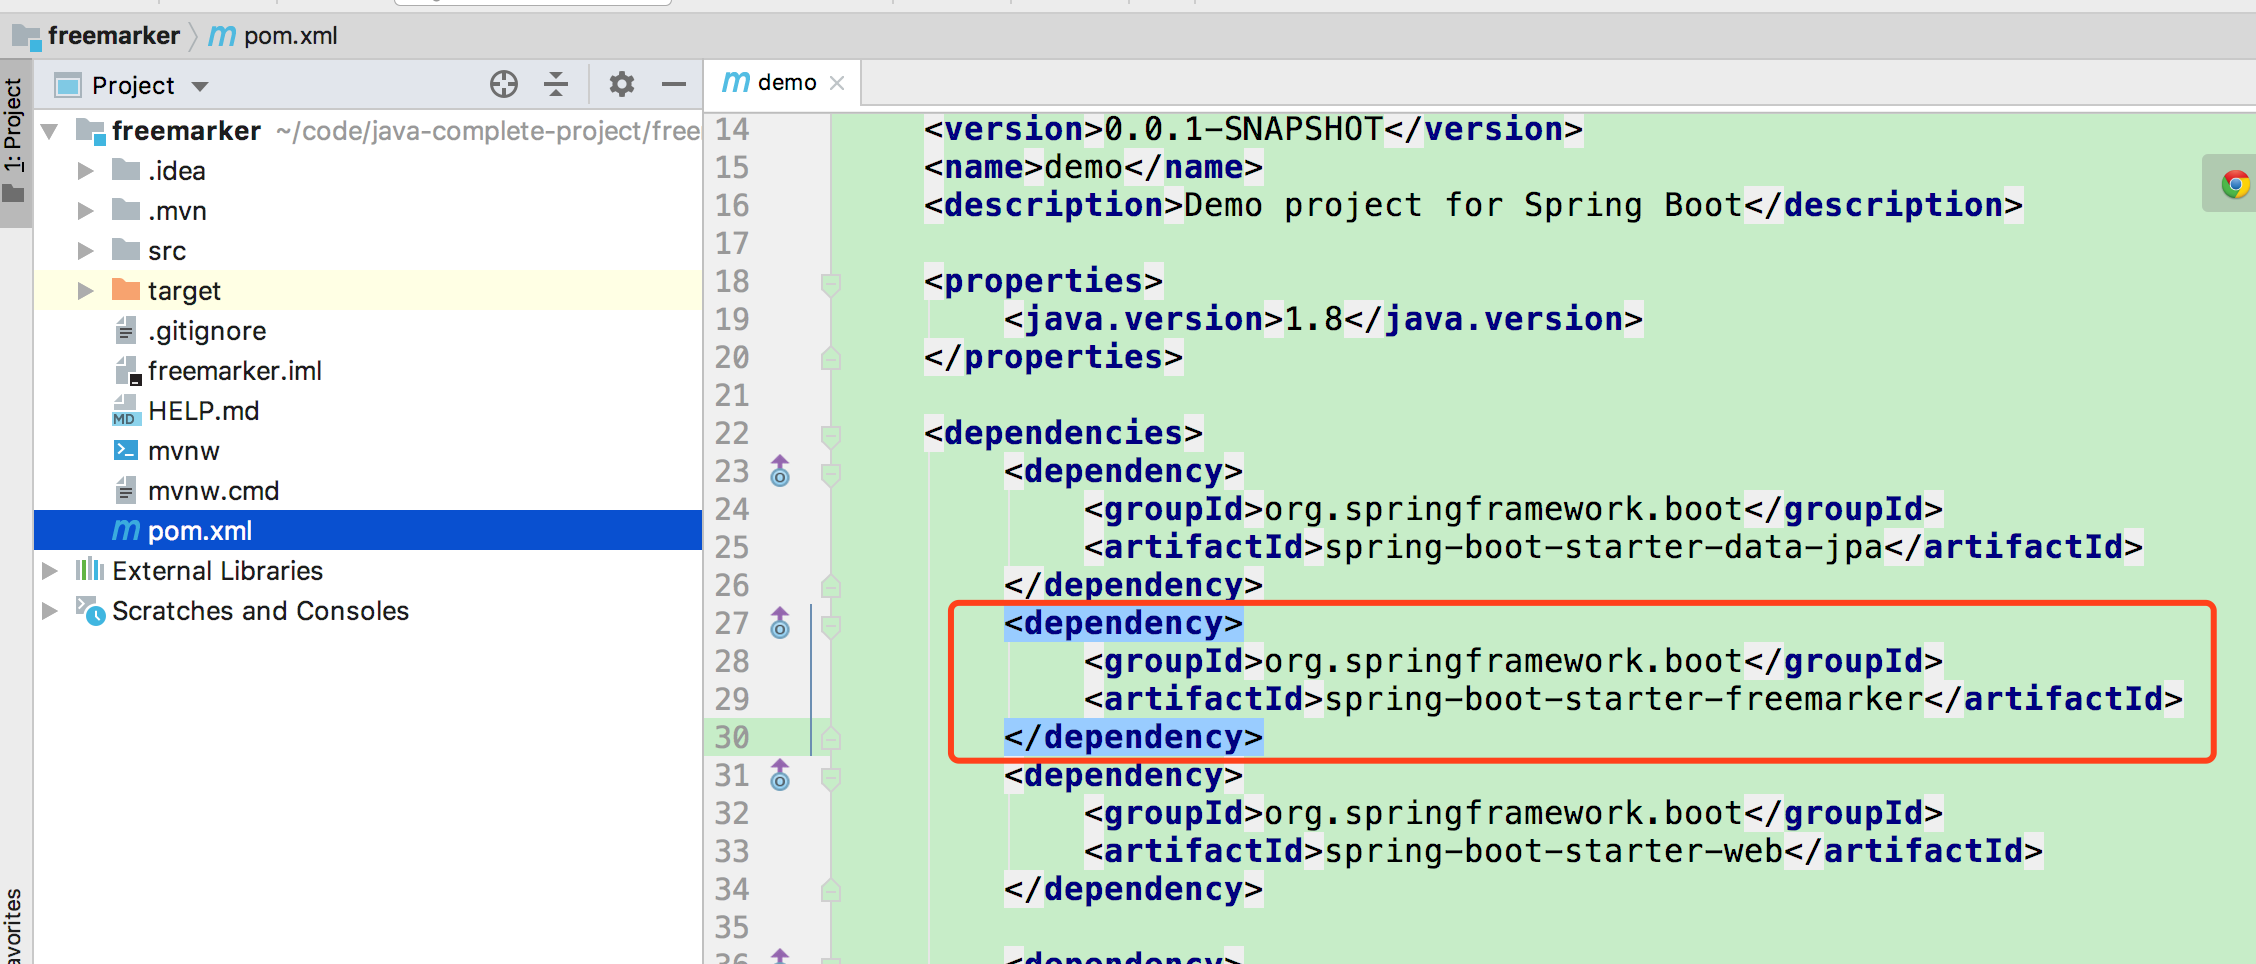Click the gutter dependency icon on line 27
The image size is (2256, 964).
tap(780, 623)
